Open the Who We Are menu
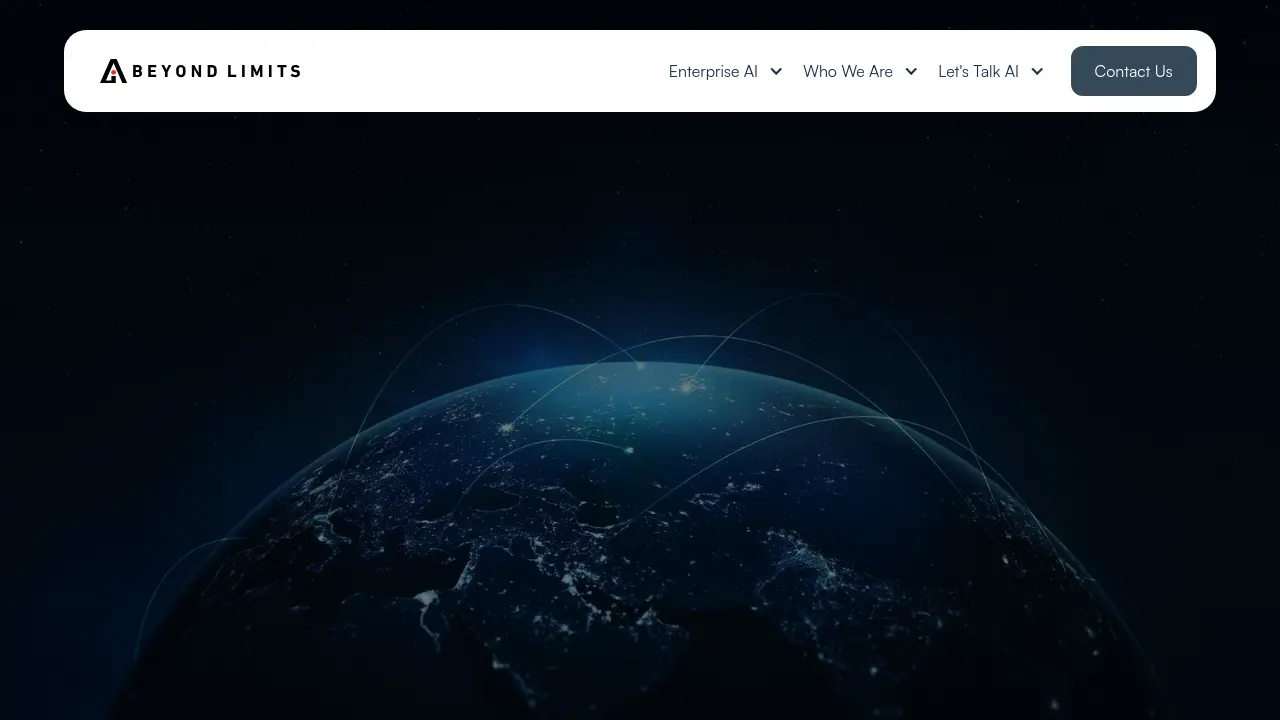 click(x=848, y=71)
